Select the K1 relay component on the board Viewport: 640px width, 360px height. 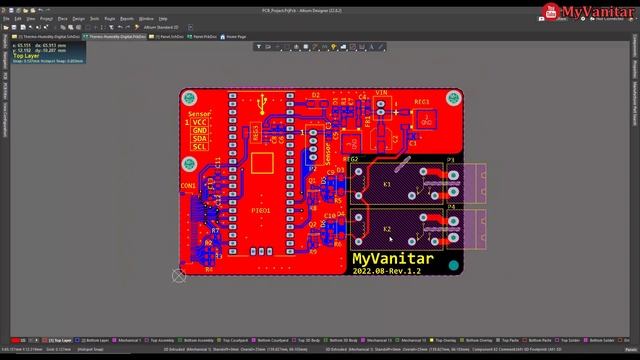click(x=396, y=184)
